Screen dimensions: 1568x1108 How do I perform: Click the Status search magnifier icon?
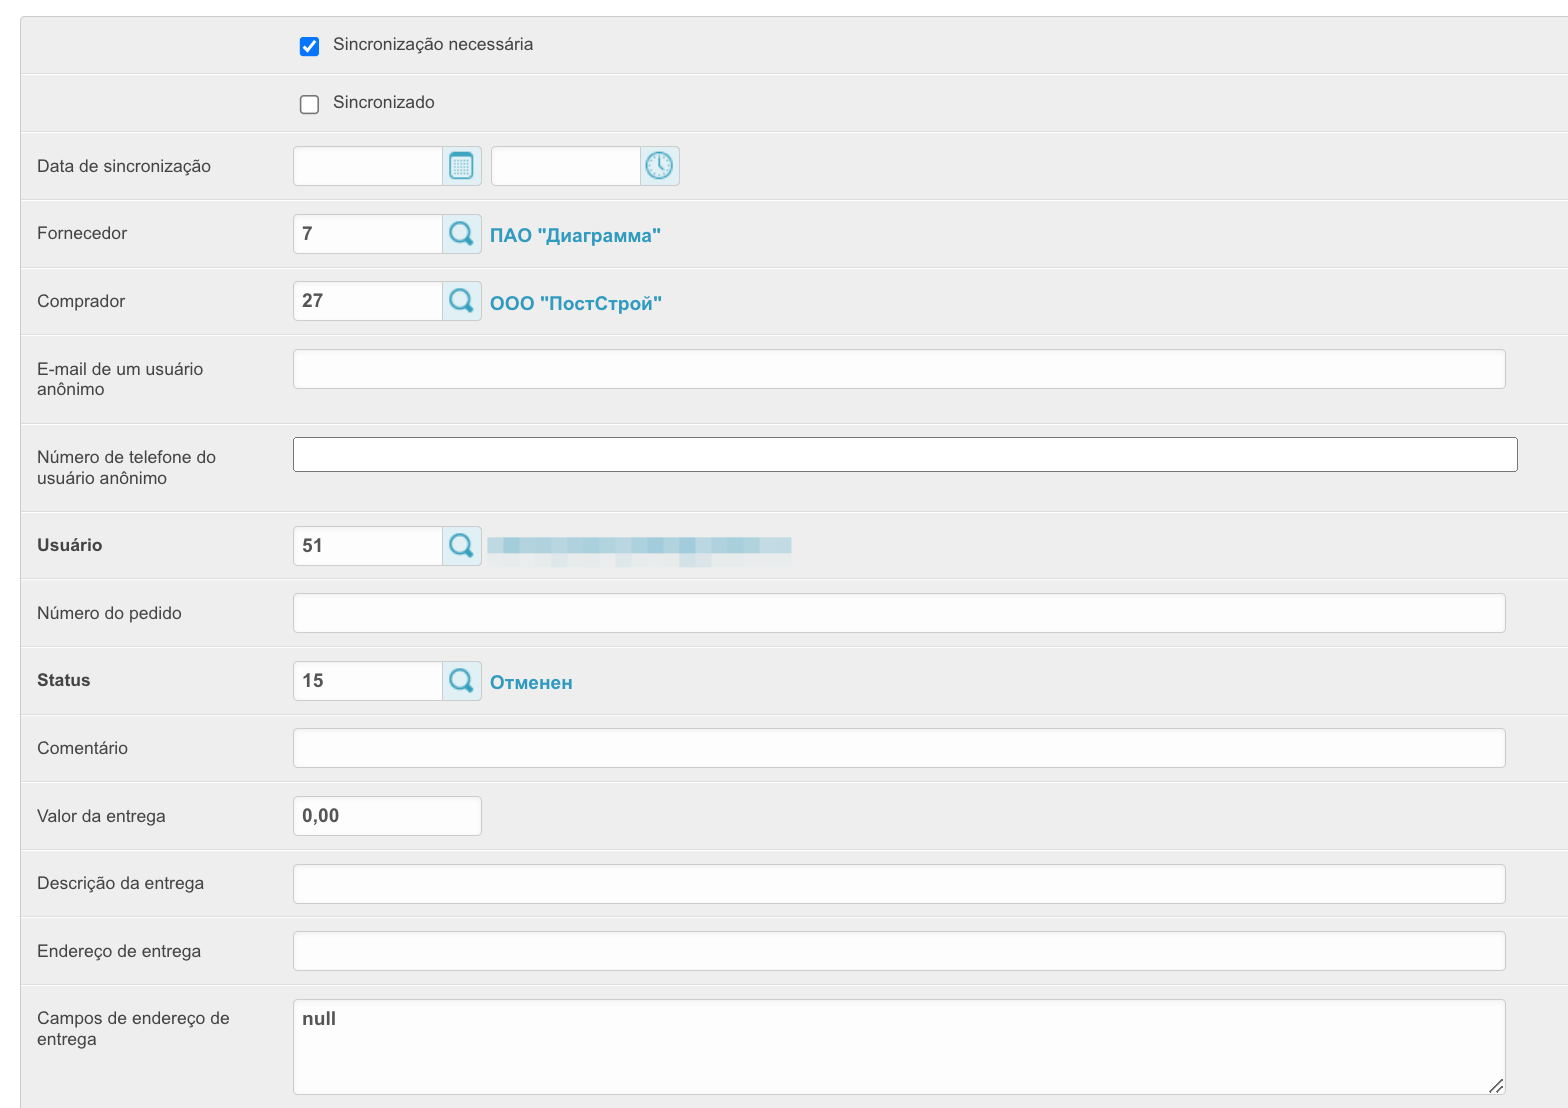pyautogui.click(x=461, y=681)
